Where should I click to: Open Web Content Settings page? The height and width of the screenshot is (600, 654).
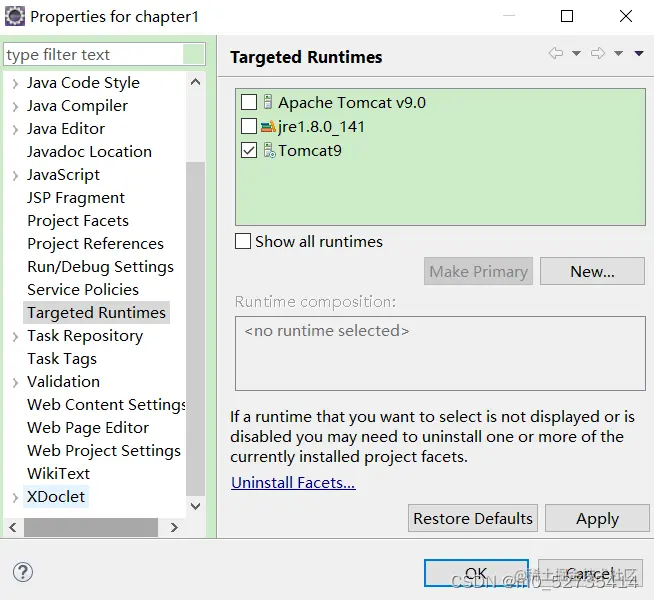pos(106,405)
